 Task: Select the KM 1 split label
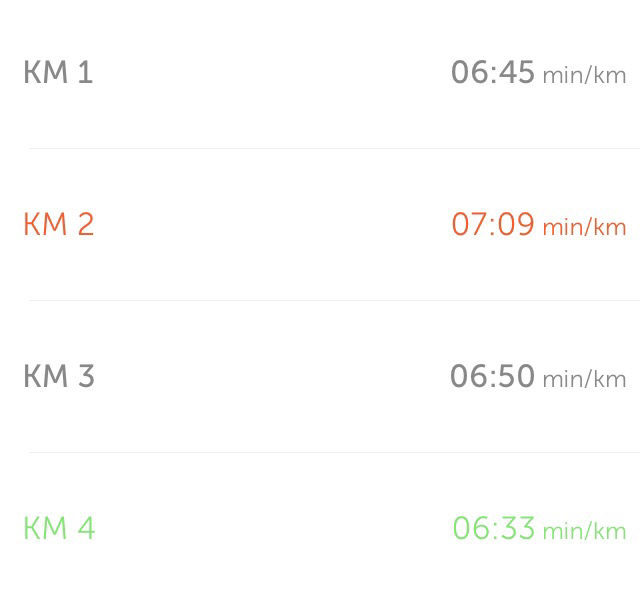click(58, 73)
